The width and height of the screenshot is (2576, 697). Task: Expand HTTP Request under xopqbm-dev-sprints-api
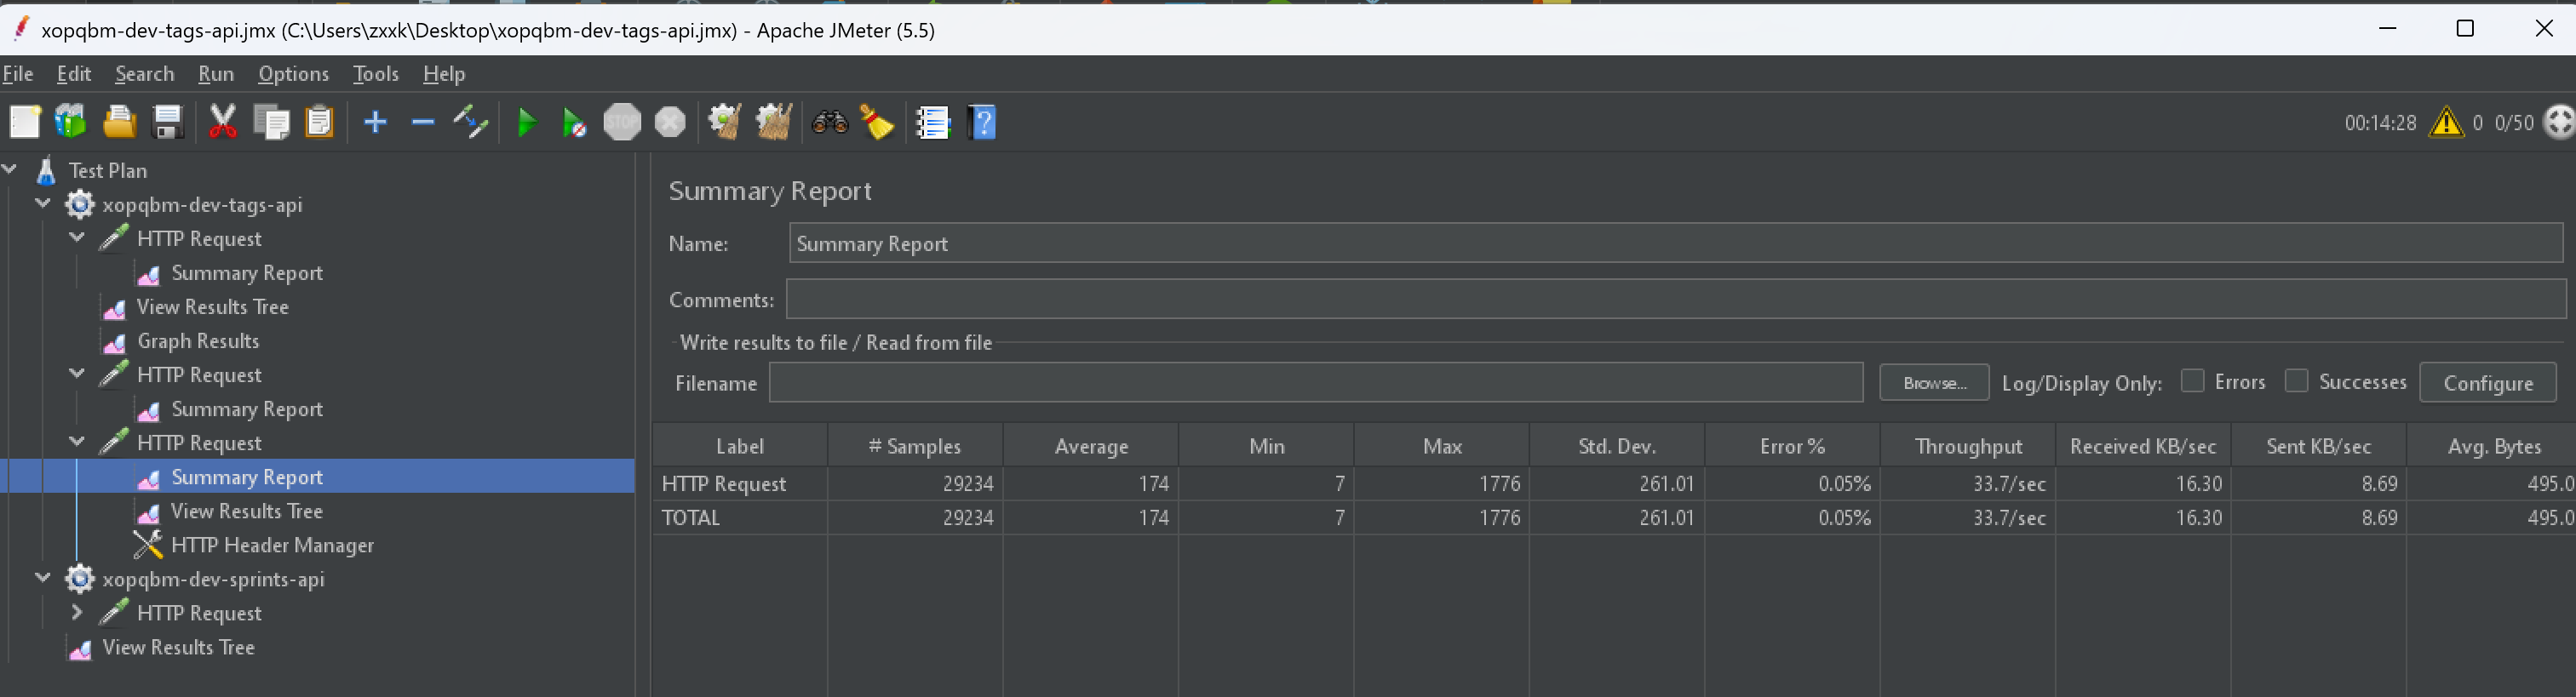77,612
